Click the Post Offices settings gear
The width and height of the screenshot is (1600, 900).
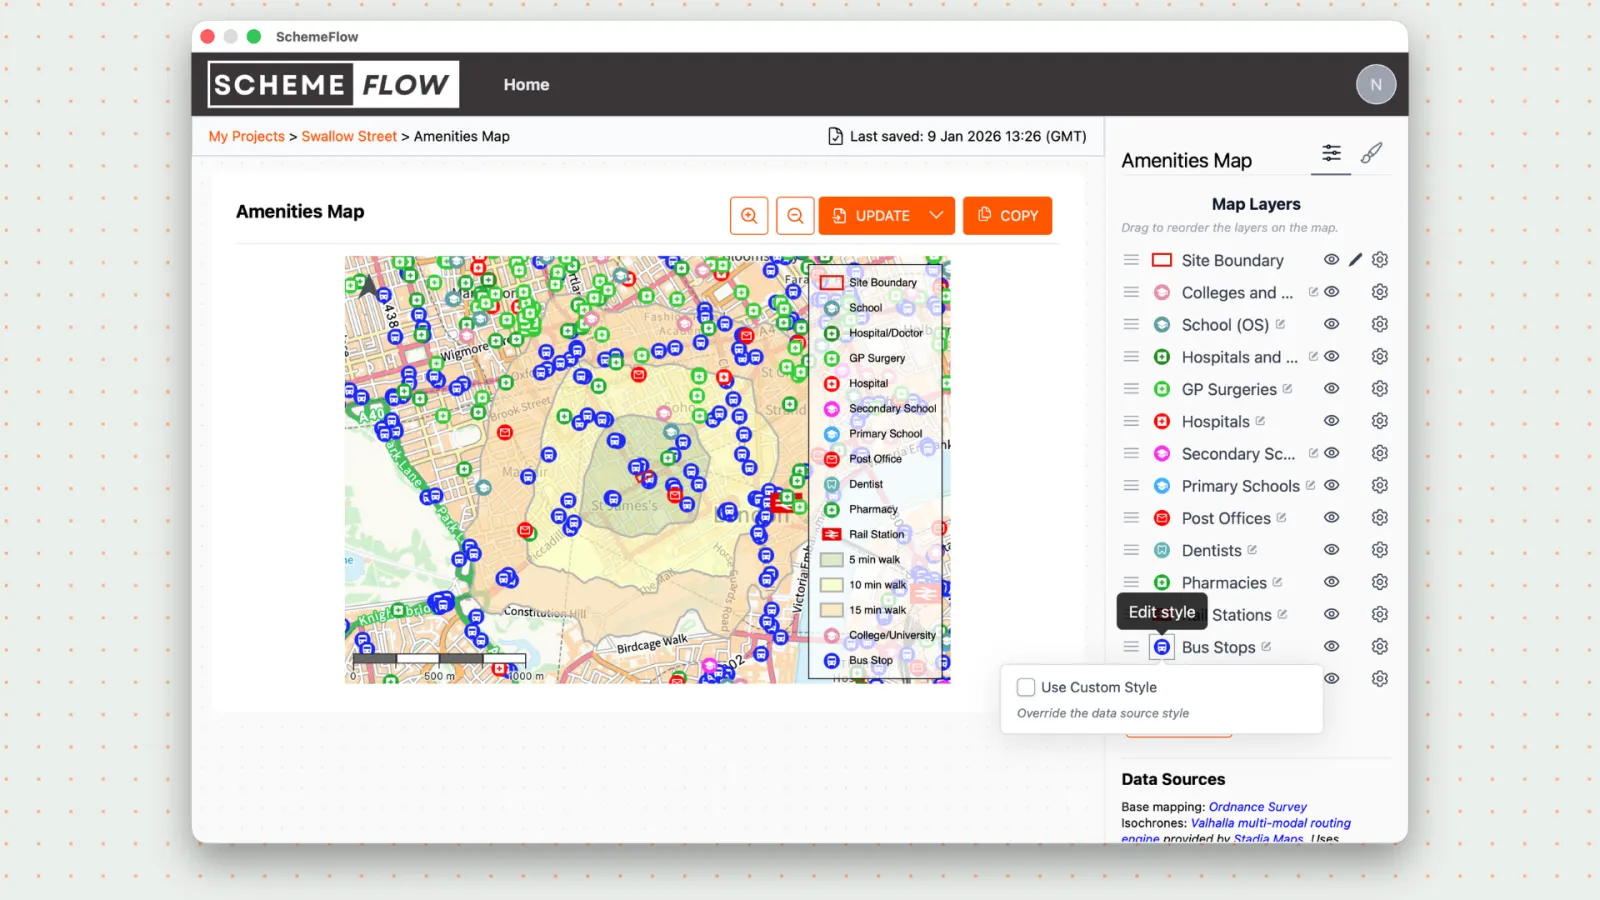click(1380, 518)
